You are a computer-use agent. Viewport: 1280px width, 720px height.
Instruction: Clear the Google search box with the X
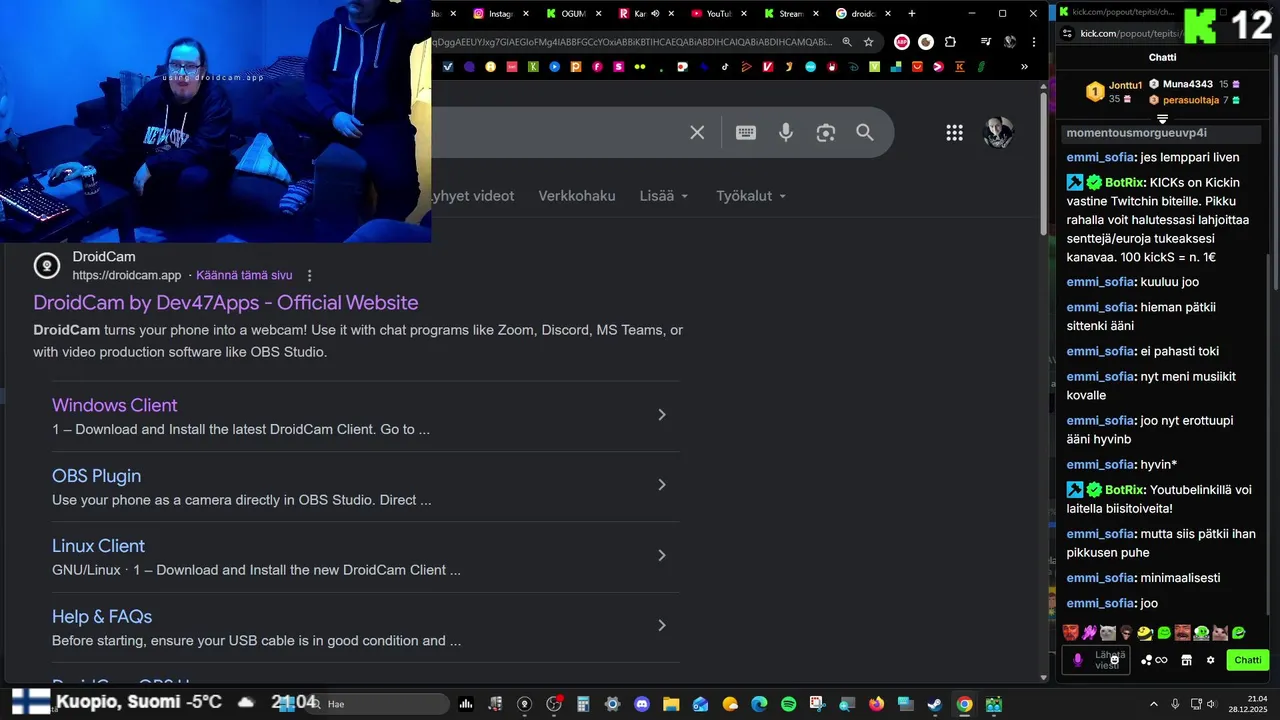click(697, 132)
